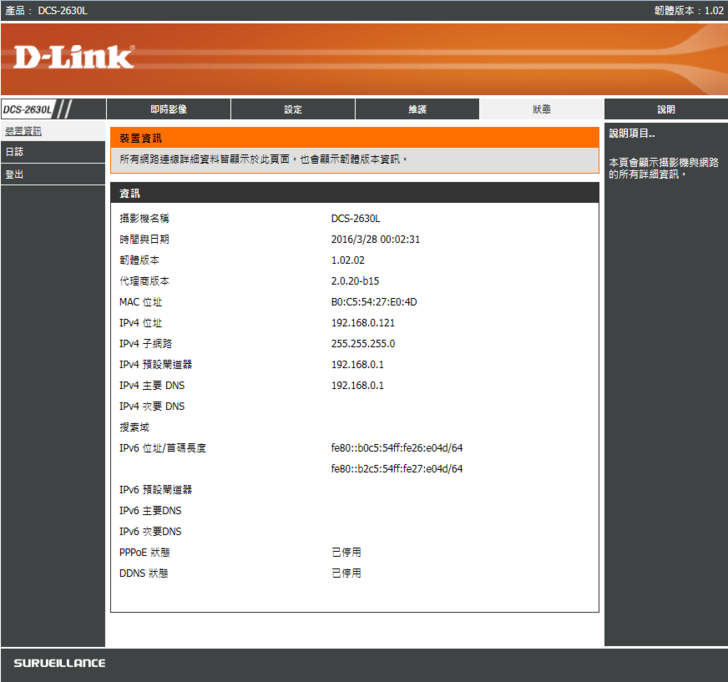Select the MAC address B0:C5:54:27:E0:4D
This screenshot has width=728, height=682.
(x=374, y=302)
